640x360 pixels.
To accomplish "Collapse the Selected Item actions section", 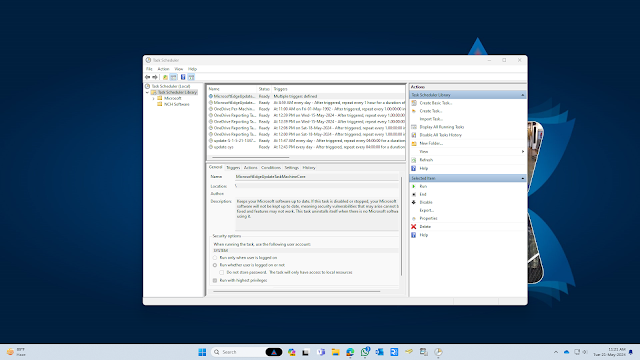I will [522, 178].
